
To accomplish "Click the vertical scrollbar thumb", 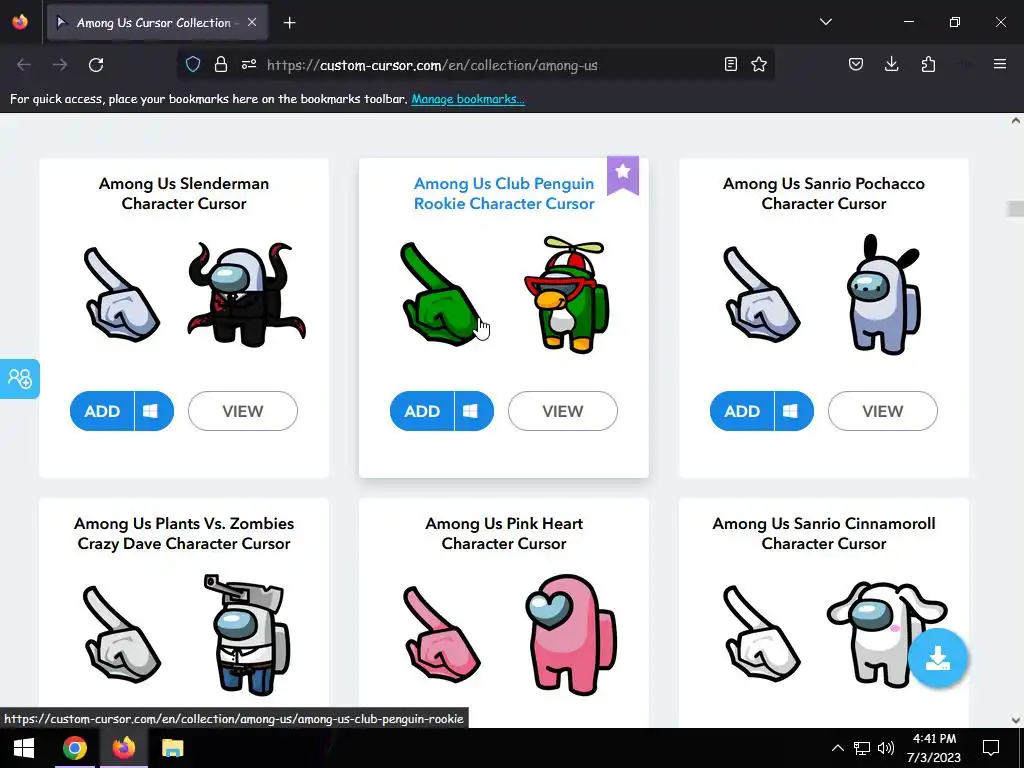I will tap(1016, 209).
